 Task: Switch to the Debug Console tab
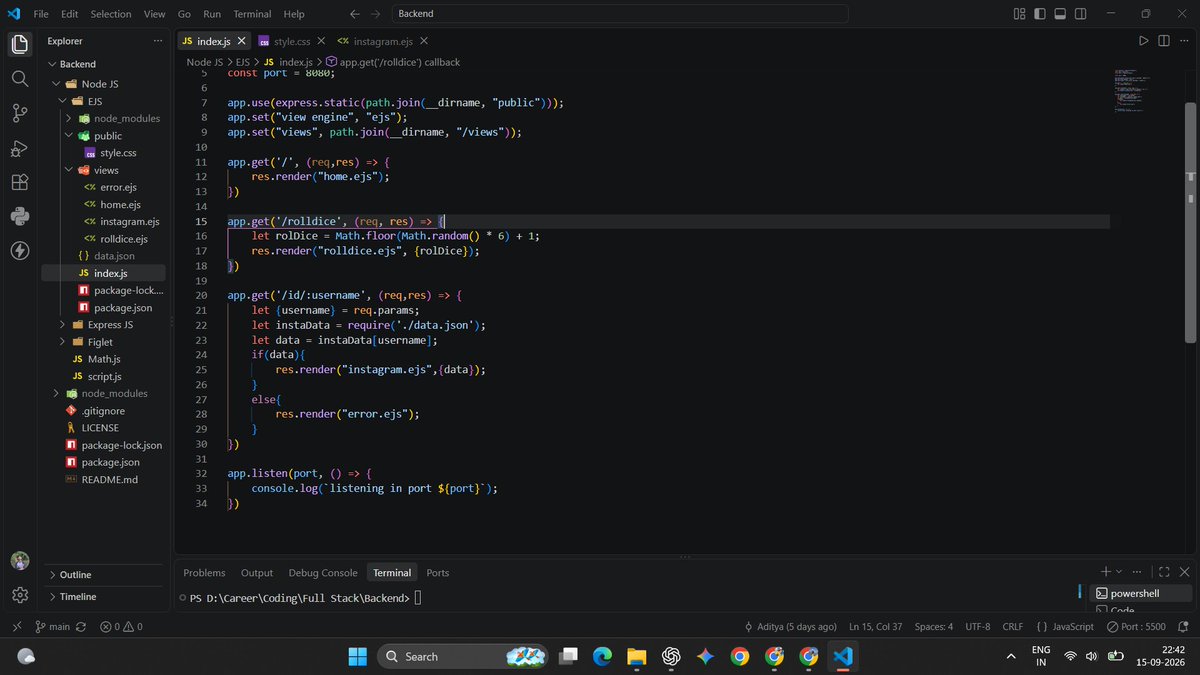tap(323, 573)
